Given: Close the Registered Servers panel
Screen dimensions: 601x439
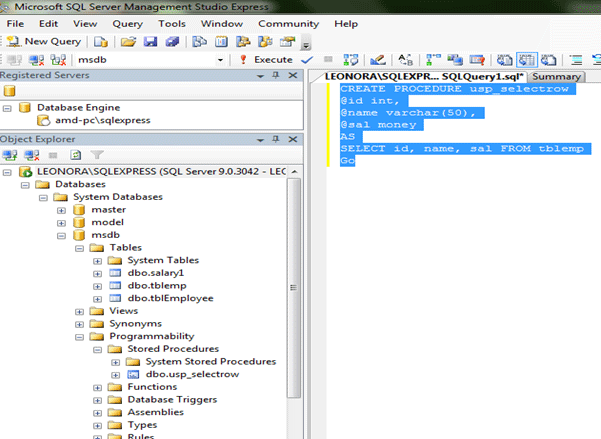Looking at the screenshot, I should 293,75.
